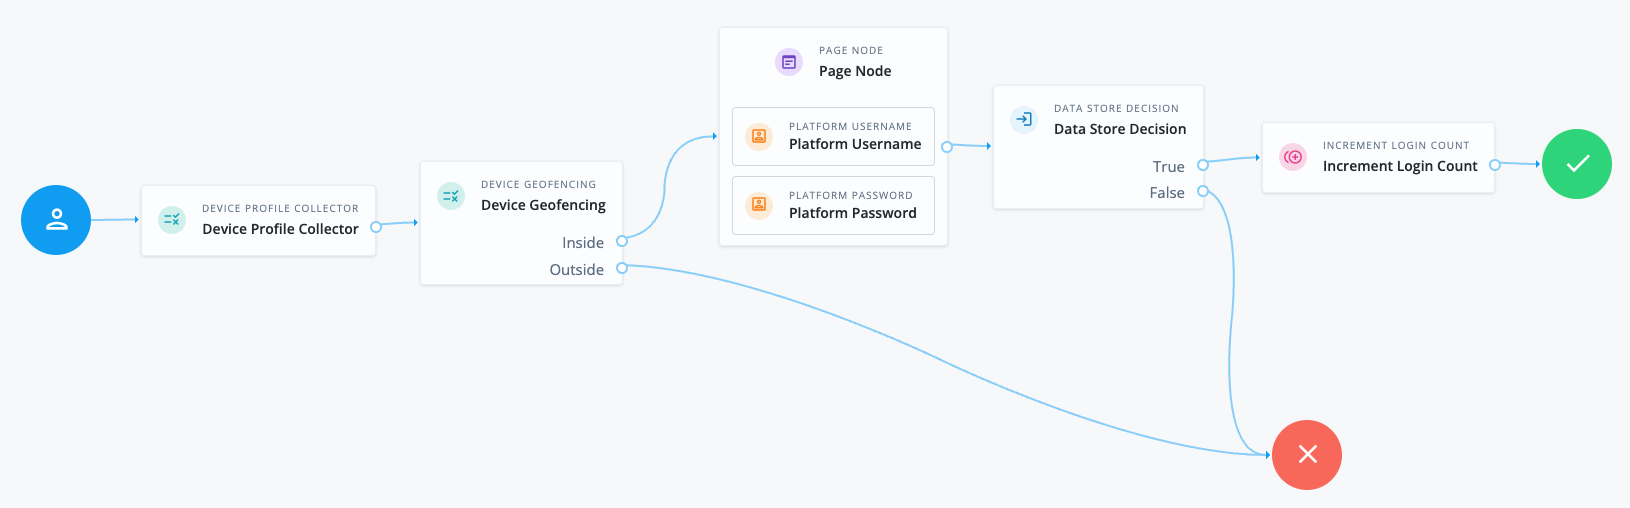
Task: Select the Data Store Decision title
Action: 1119,129
